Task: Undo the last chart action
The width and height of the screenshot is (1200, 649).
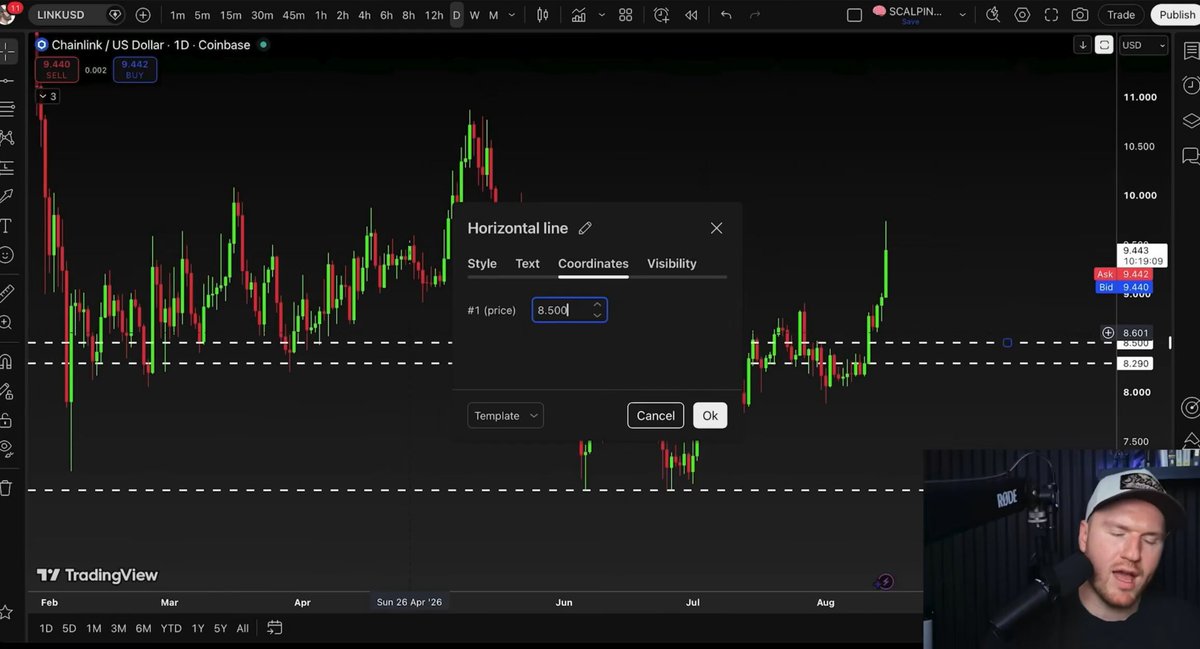Action: coord(726,15)
